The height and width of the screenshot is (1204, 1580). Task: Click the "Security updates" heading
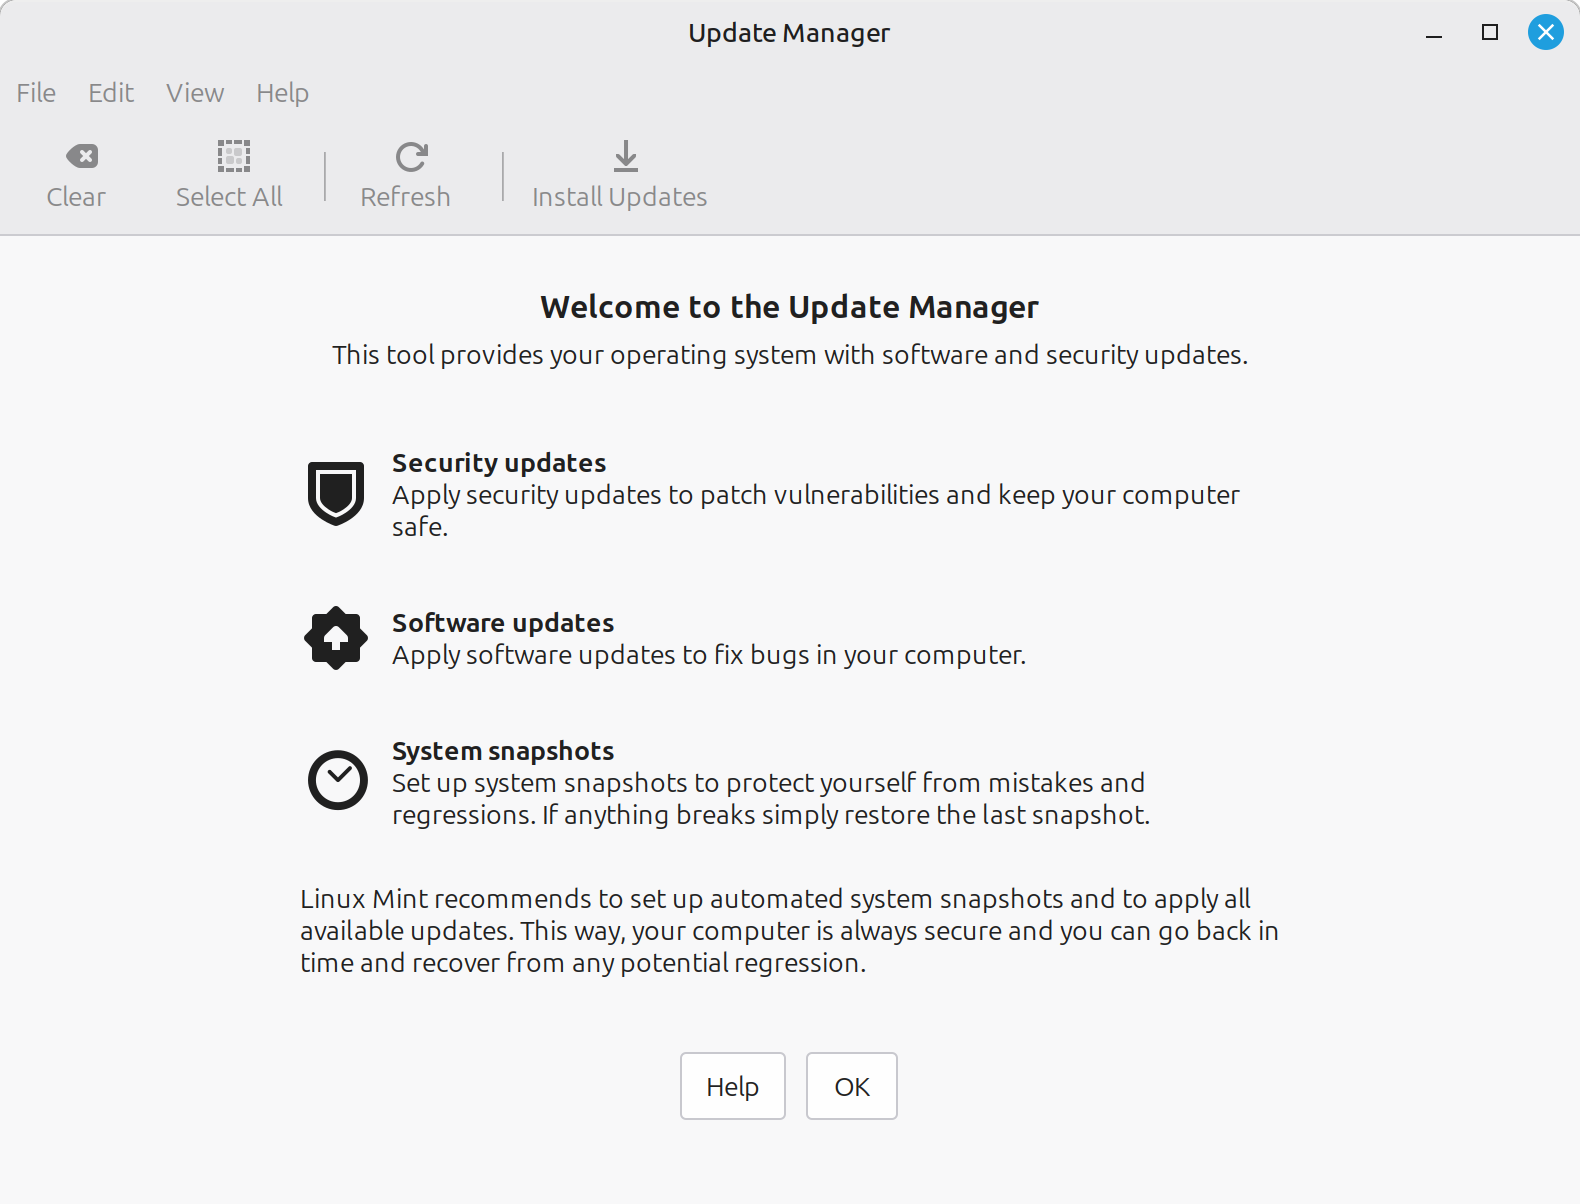tap(499, 463)
